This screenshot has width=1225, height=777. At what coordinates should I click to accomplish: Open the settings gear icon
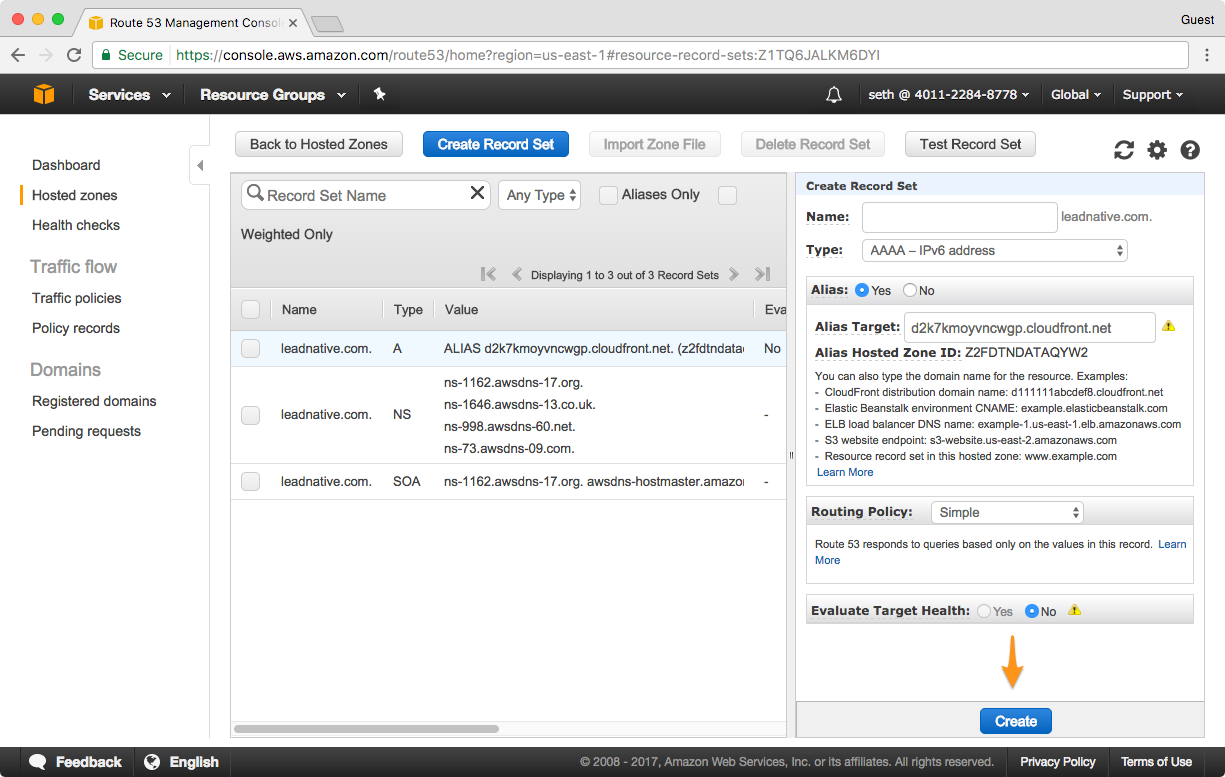pyautogui.click(x=1157, y=150)
